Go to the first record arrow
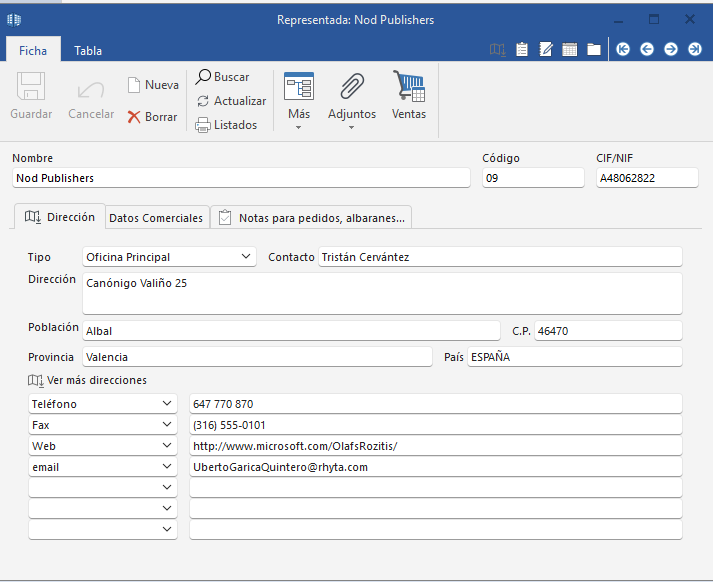This screenshot has height=582, width=713. 623,49
